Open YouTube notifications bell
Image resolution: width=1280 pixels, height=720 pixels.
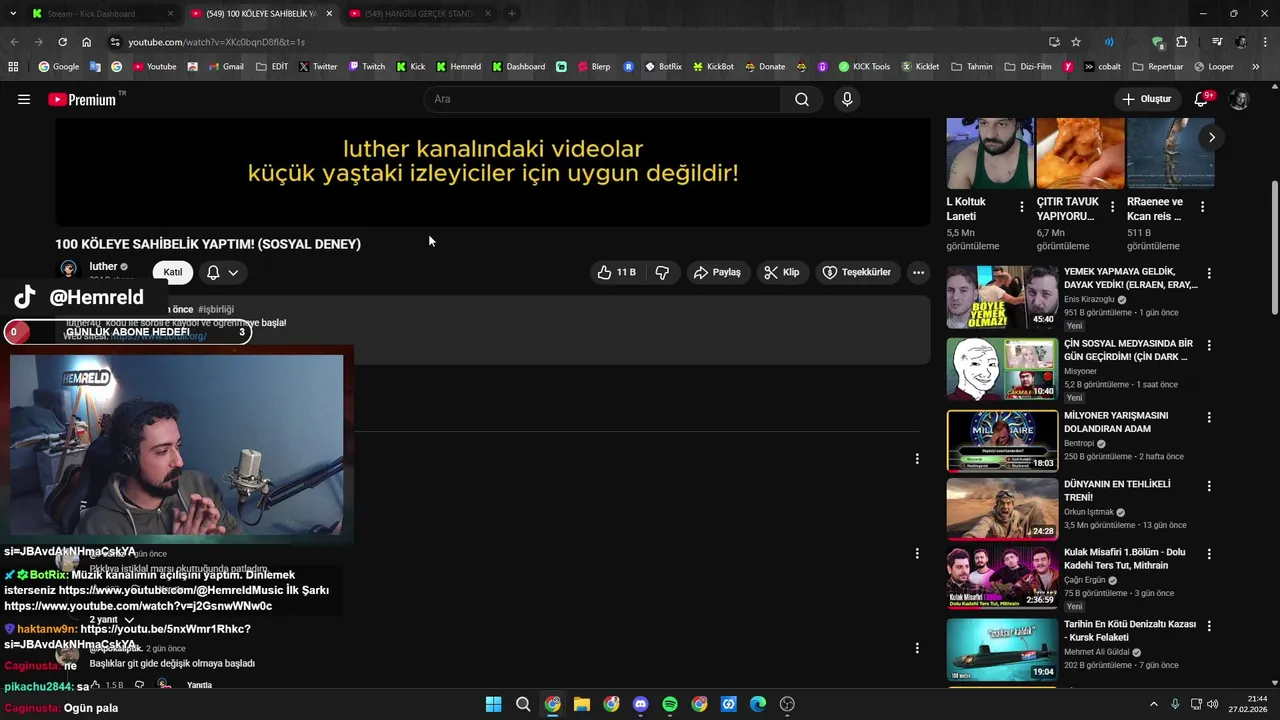[x=1202, y=99]
